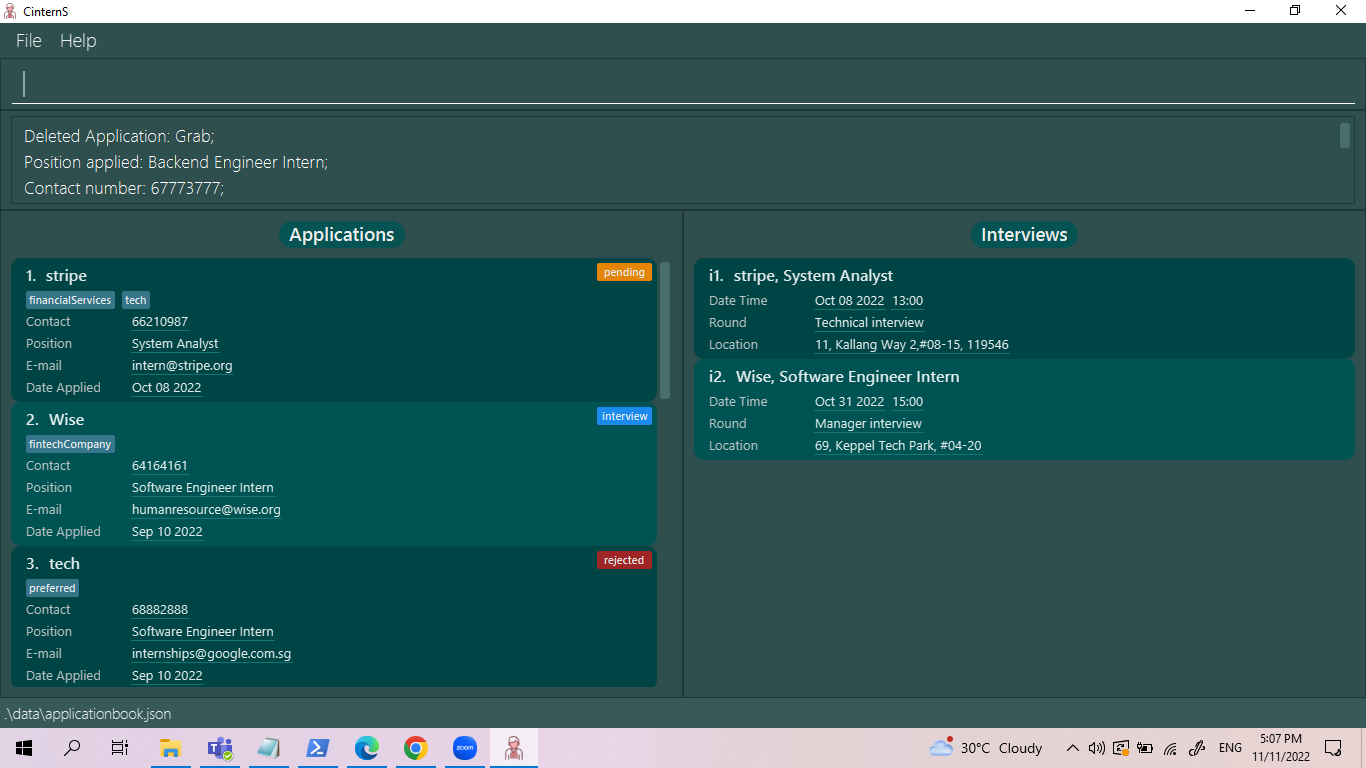Image resolution: width=1366 pixels, height=768 pixels.
Task: Click the CinternS taskbar icon
Action: click(x=514, y=748)
